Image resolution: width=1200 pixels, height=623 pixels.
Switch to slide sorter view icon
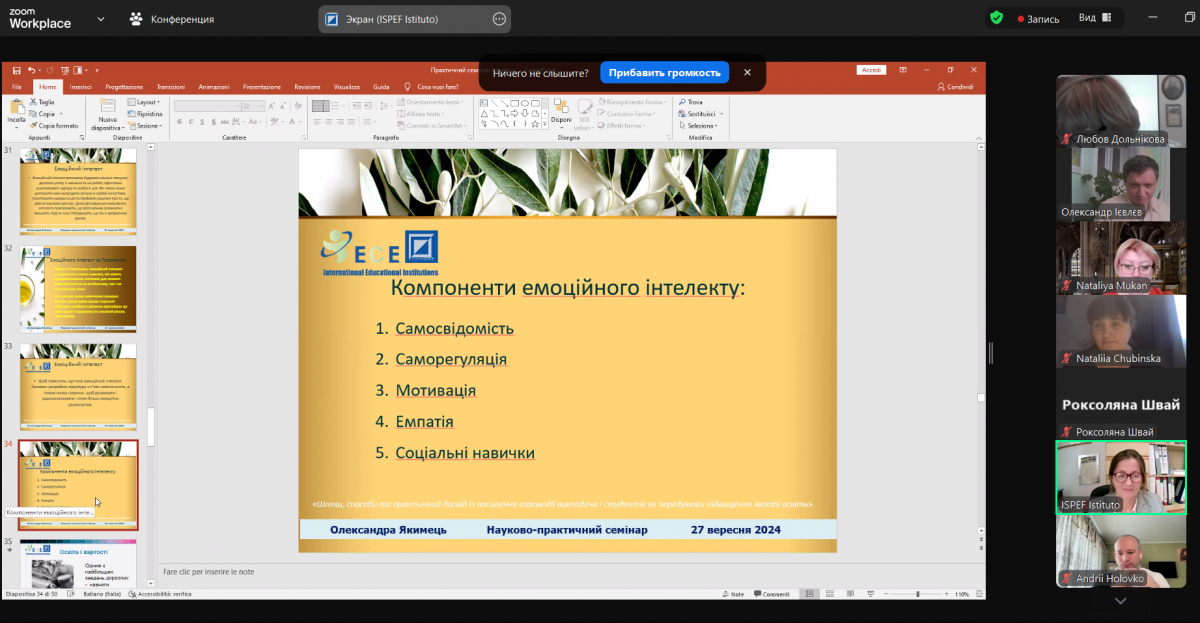[829, 594]
